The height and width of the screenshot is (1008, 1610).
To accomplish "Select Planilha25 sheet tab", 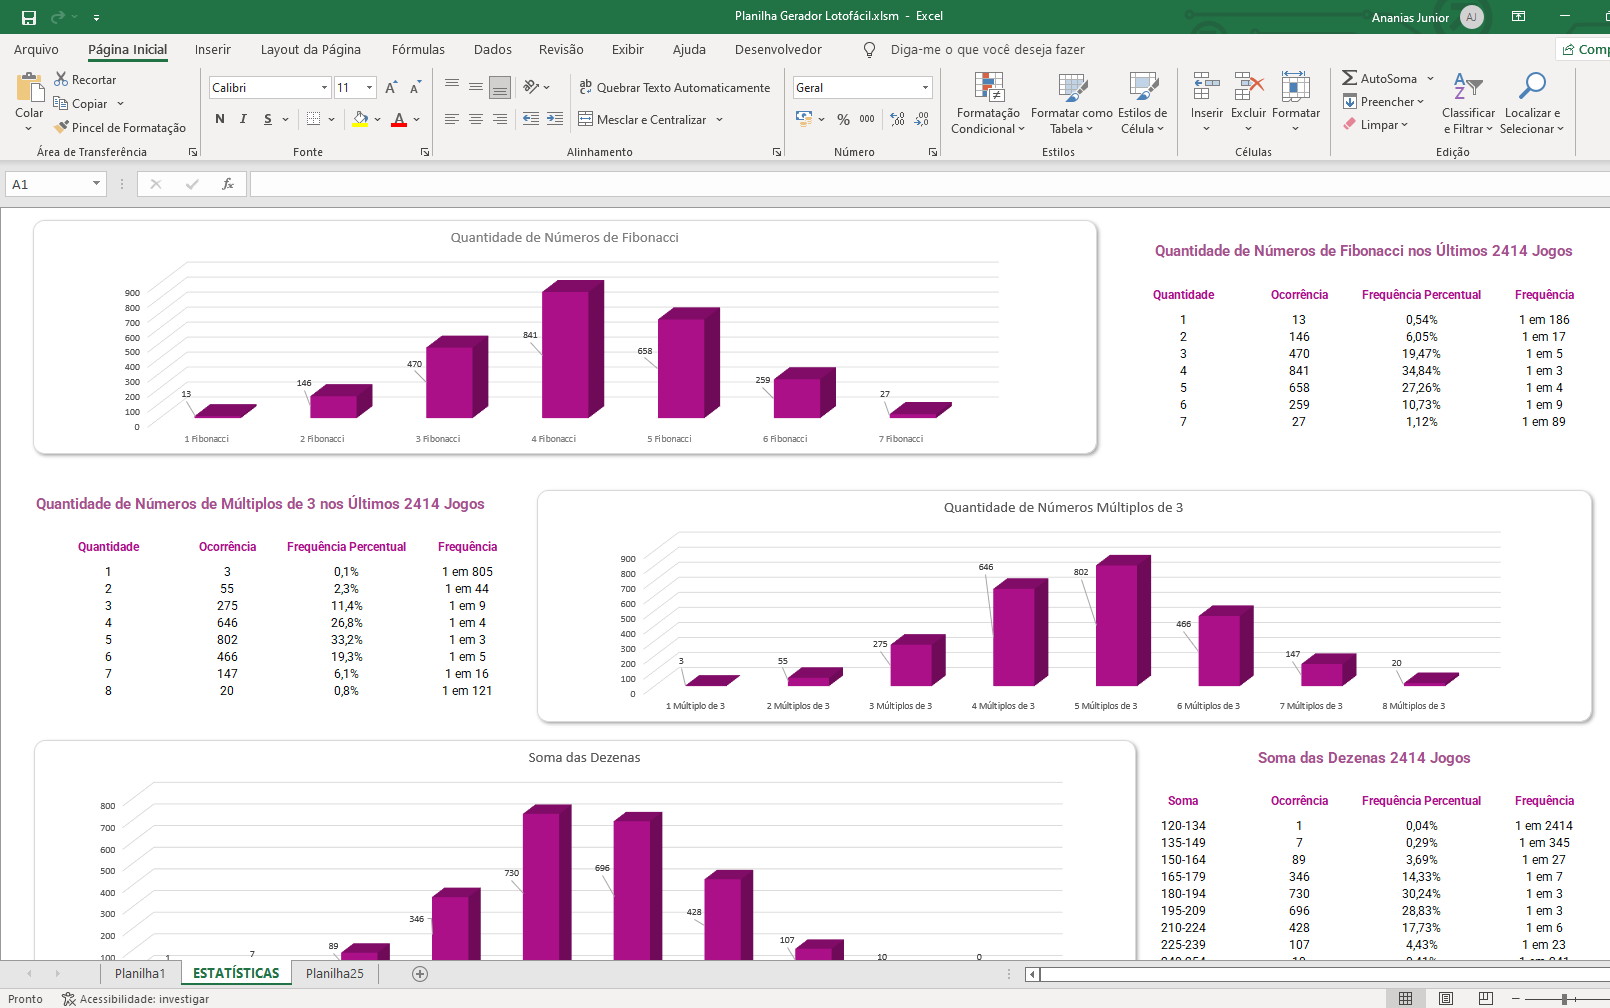I will pyautogui.click(x=335, y=973).
